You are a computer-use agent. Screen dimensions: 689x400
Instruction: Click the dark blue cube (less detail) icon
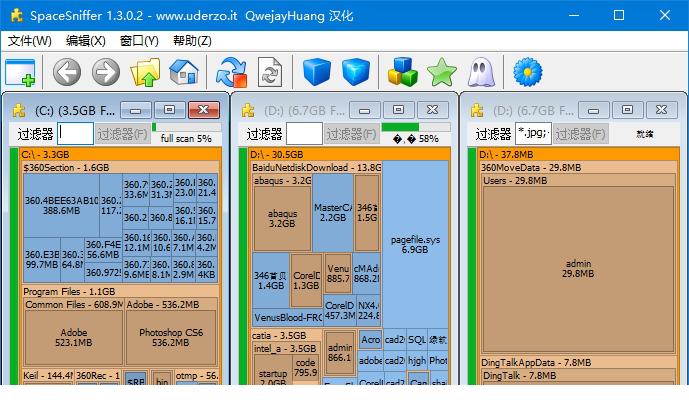(x=316, y=72)
